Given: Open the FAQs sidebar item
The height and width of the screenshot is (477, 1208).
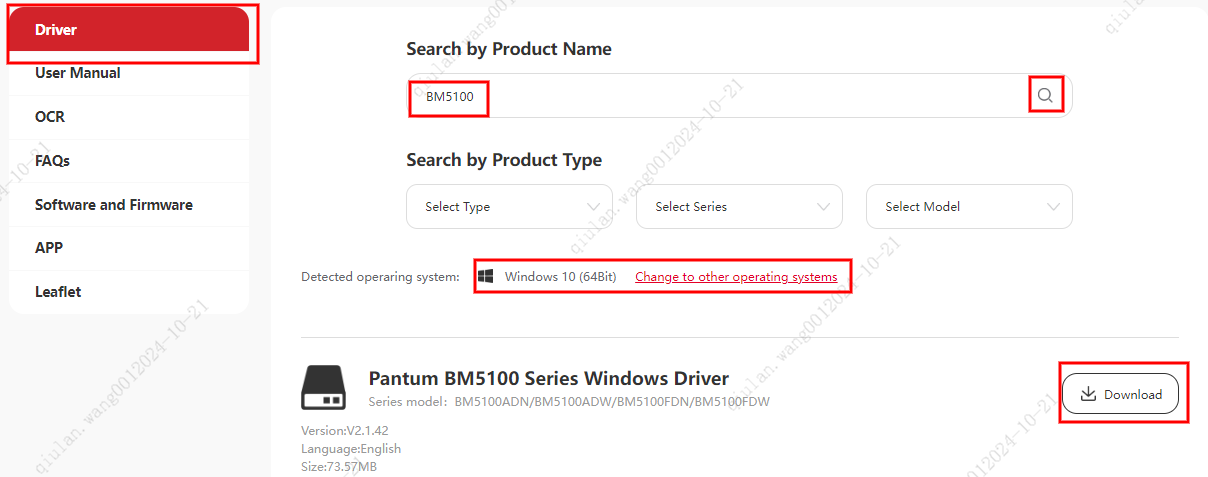Looking at the screenshot, I should tap(129, 161).
